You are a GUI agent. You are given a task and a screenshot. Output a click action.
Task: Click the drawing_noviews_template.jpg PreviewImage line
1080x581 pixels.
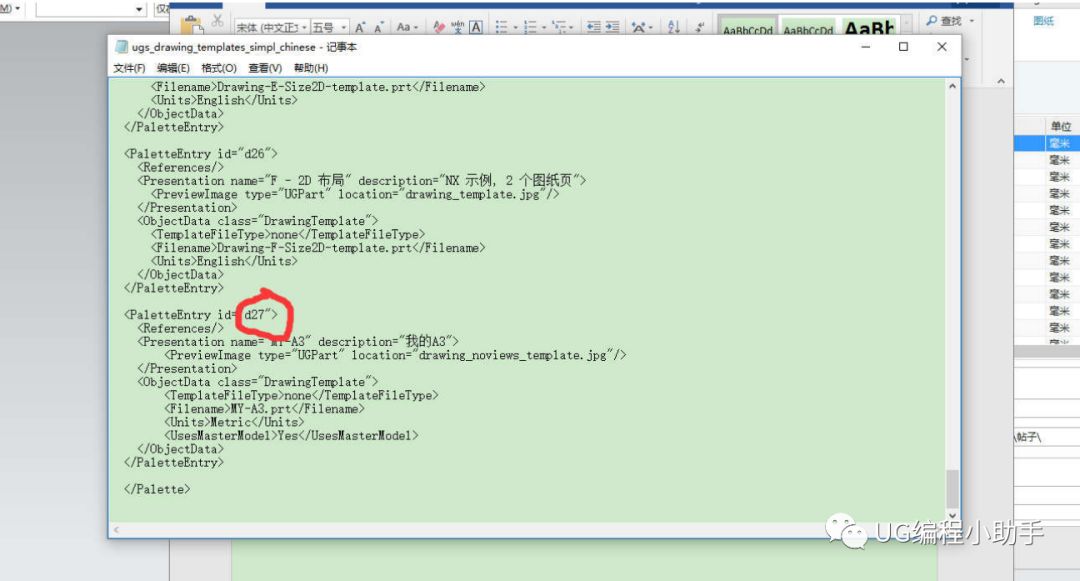(395, 355)
